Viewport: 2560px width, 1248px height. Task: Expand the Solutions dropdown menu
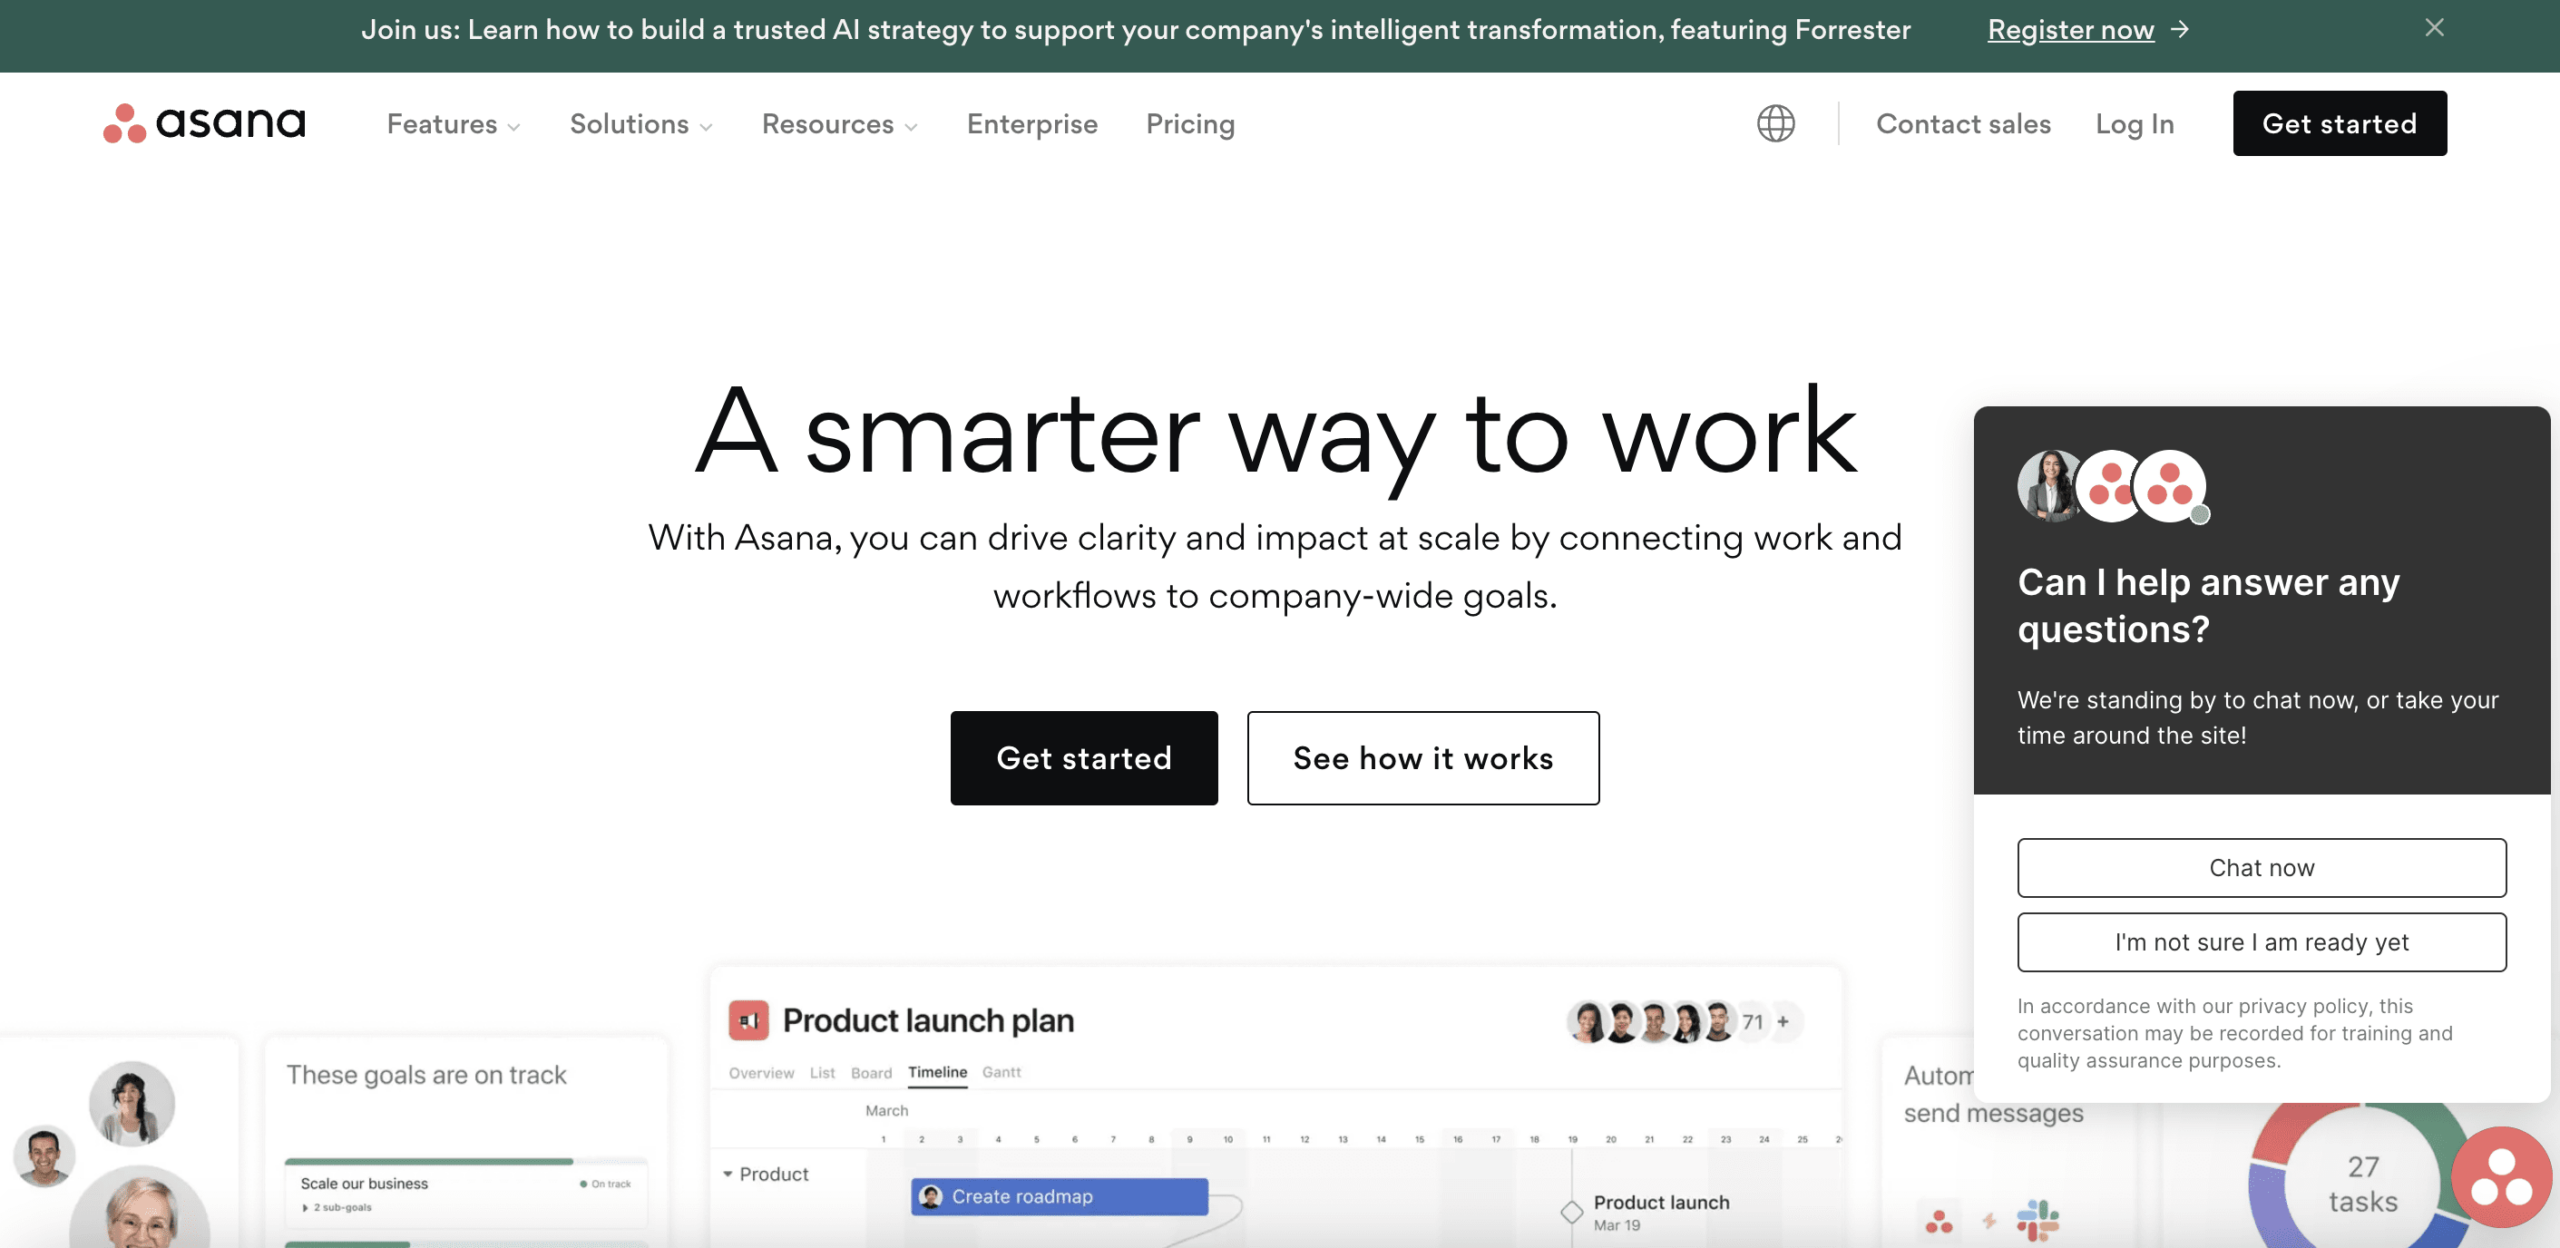pos(640,123)
